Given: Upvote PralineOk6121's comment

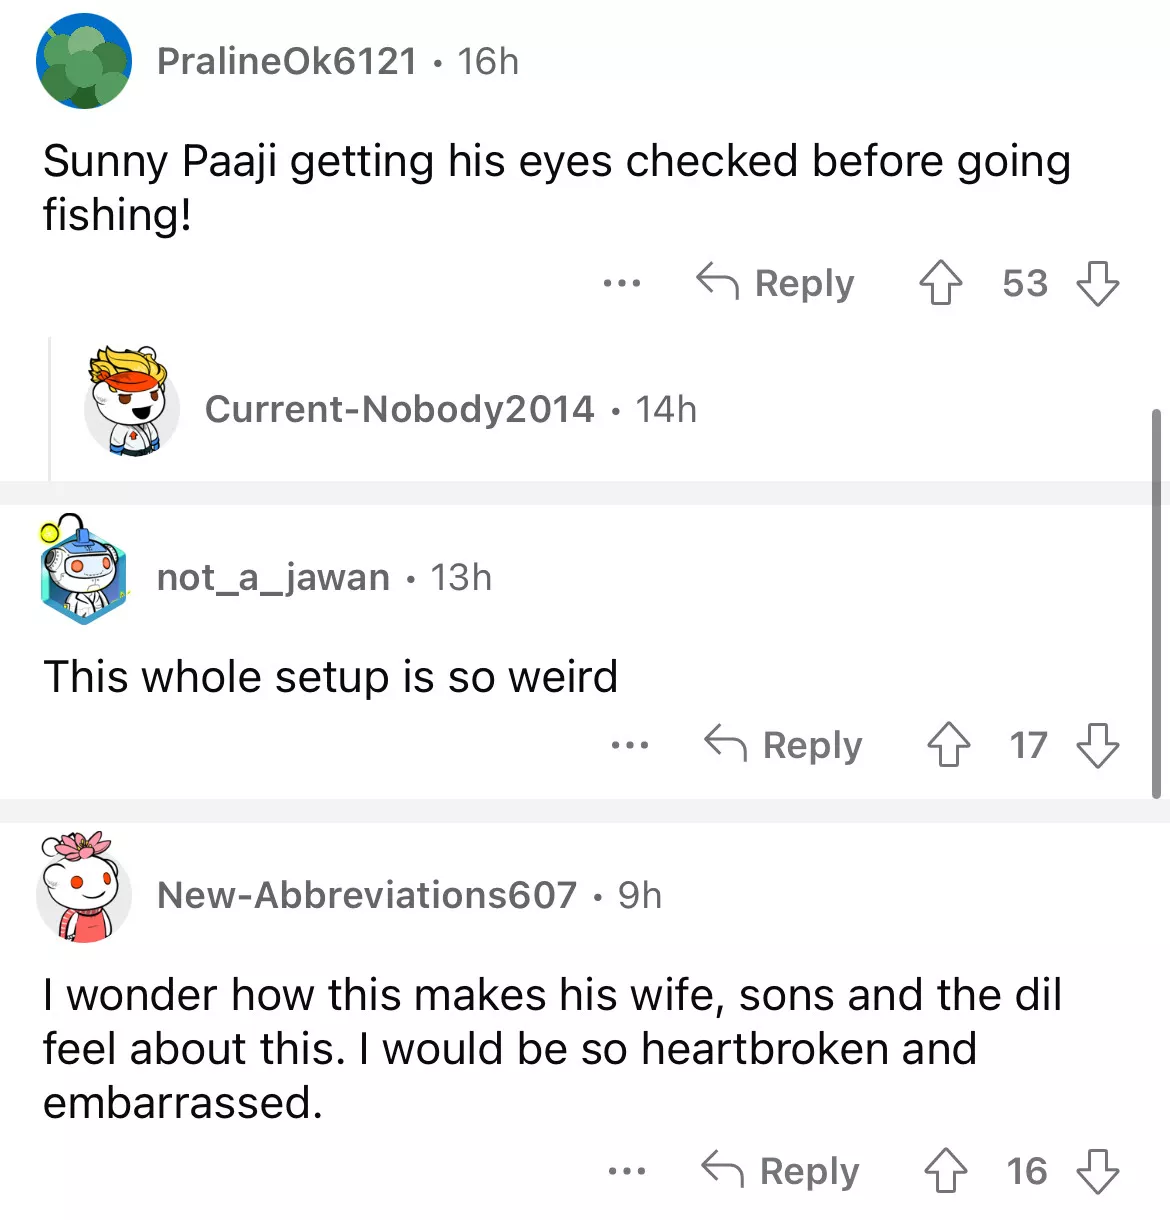Looking at the screenshot, I should [940, 283].
